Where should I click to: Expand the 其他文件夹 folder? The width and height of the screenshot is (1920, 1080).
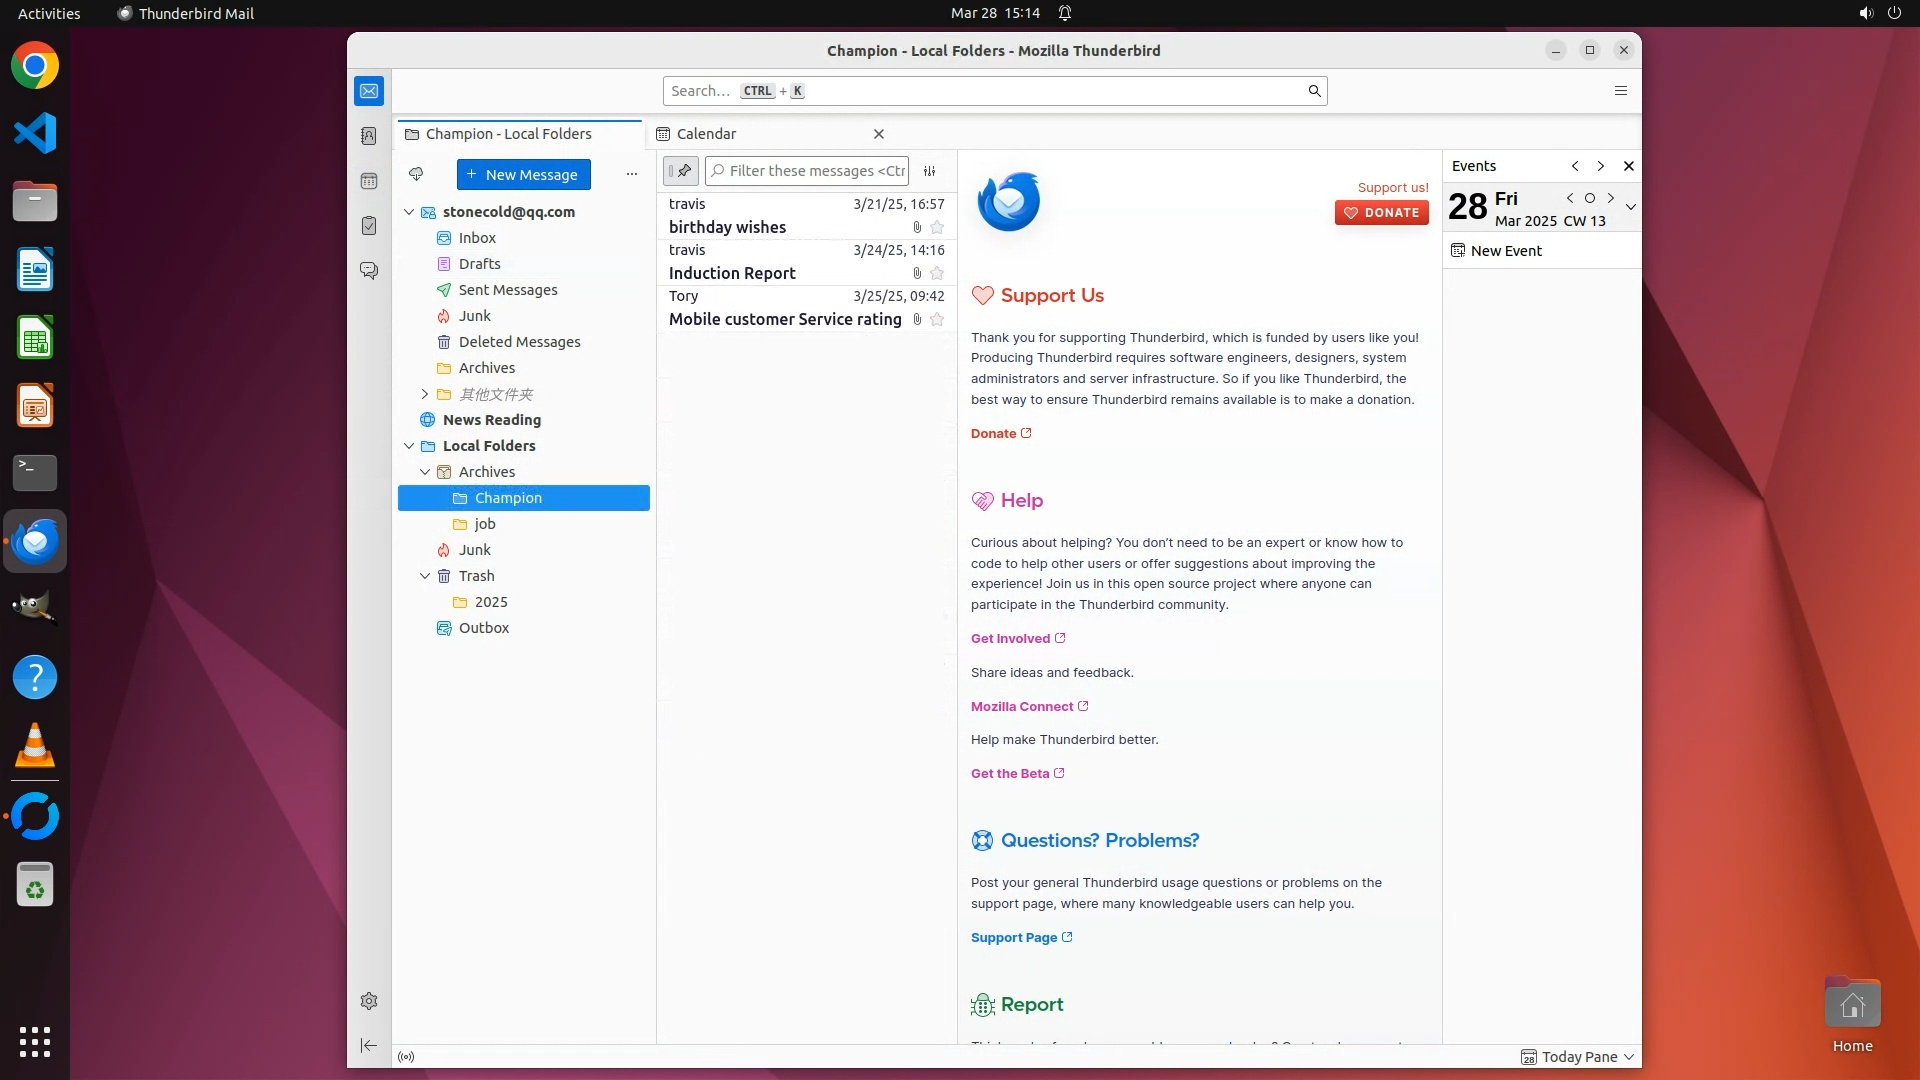point(425,394)
